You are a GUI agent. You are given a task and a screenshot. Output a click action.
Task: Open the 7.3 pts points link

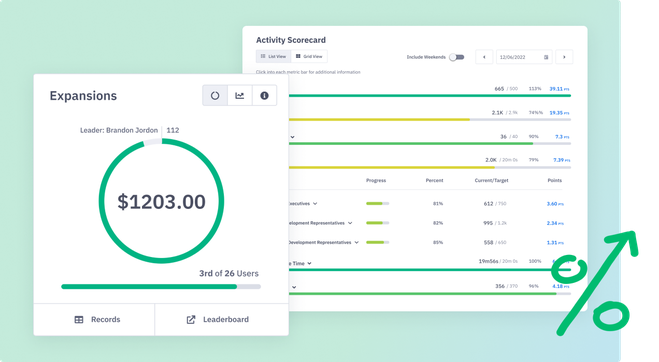coord(562,137)
